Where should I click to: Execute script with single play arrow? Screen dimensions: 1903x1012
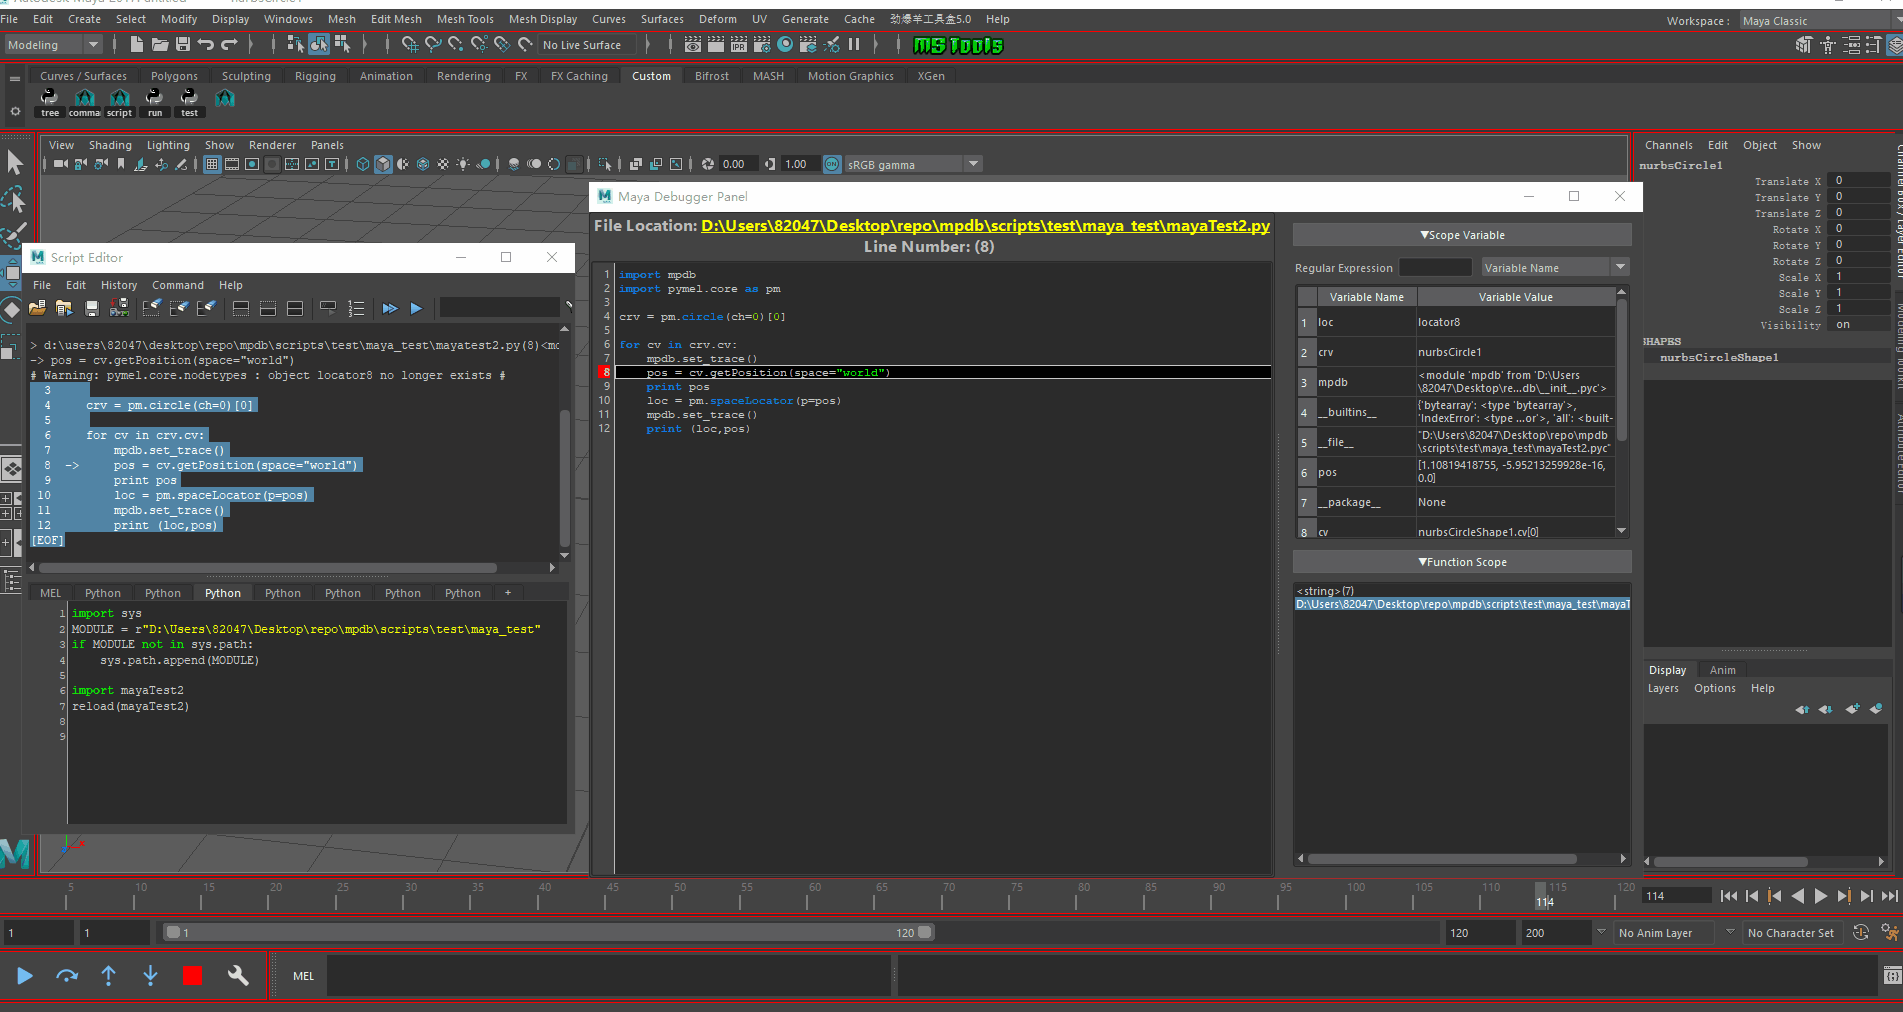pos(416,308)
